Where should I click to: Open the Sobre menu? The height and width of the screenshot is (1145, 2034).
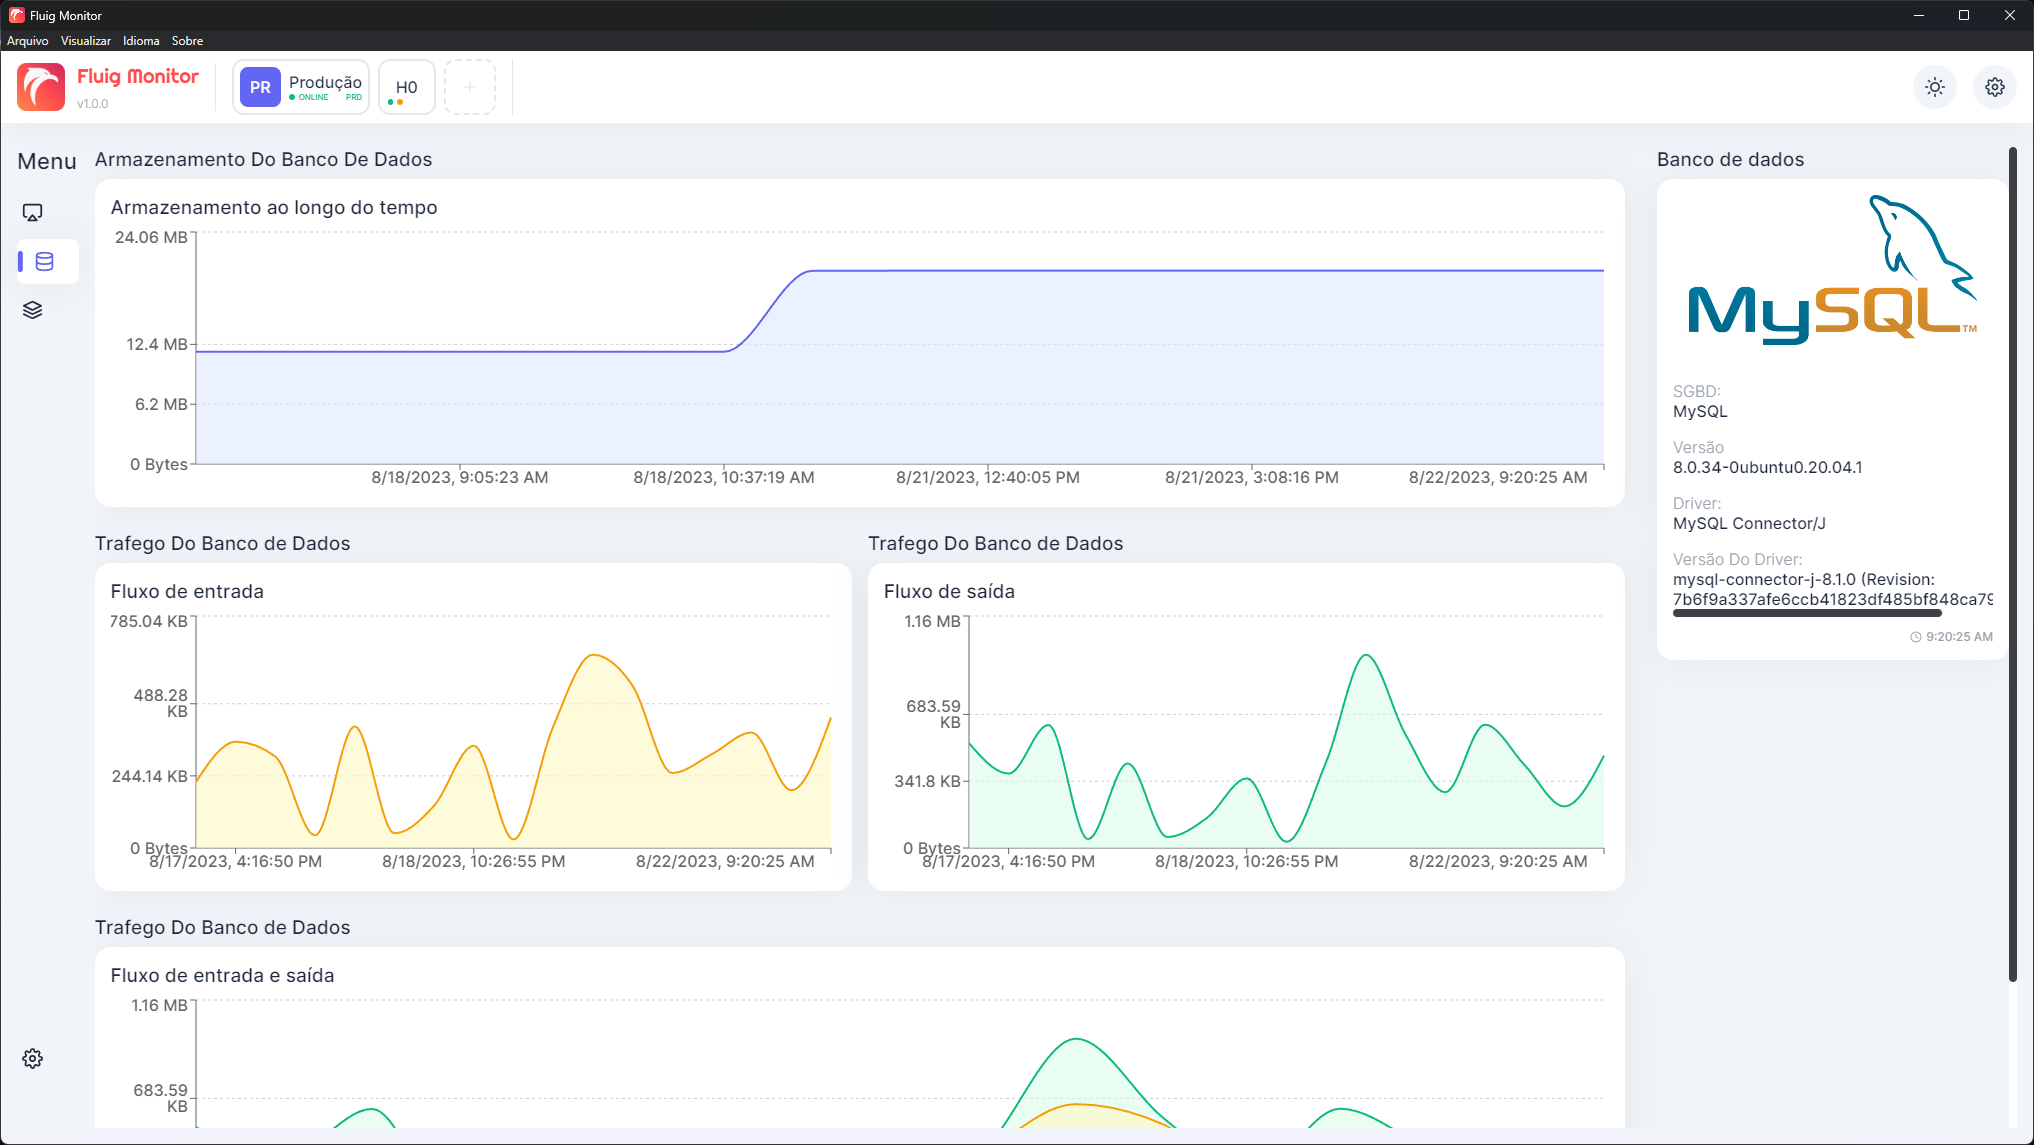(x=187, y=41)
